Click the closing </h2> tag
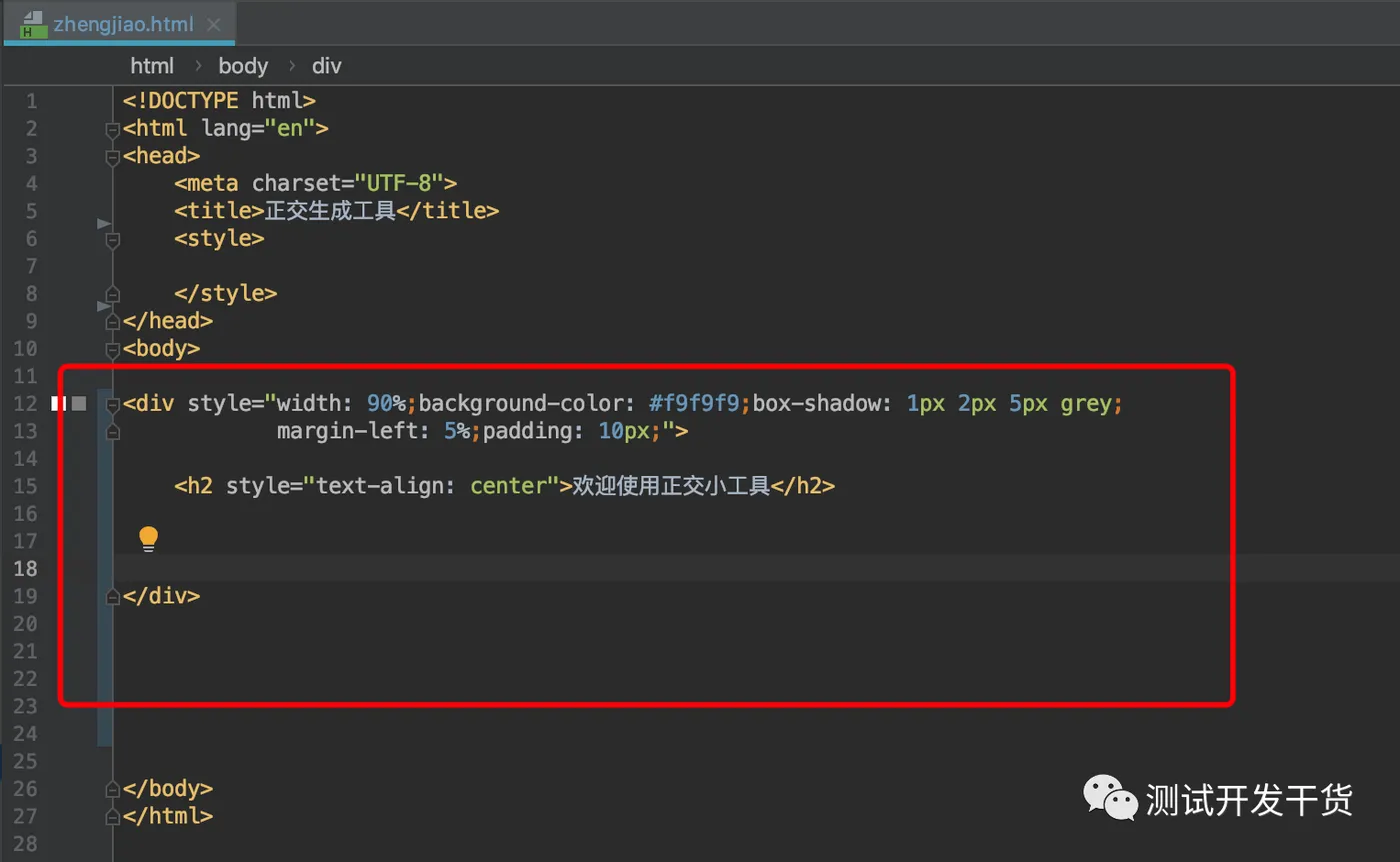Viewport: 1400px width, 862px height. (803, 486)
